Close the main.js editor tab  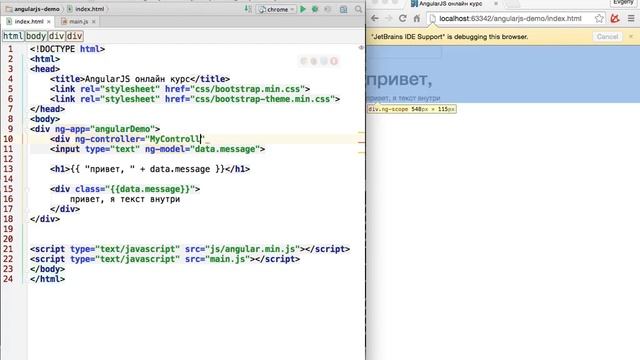click(x=93, y=22)
